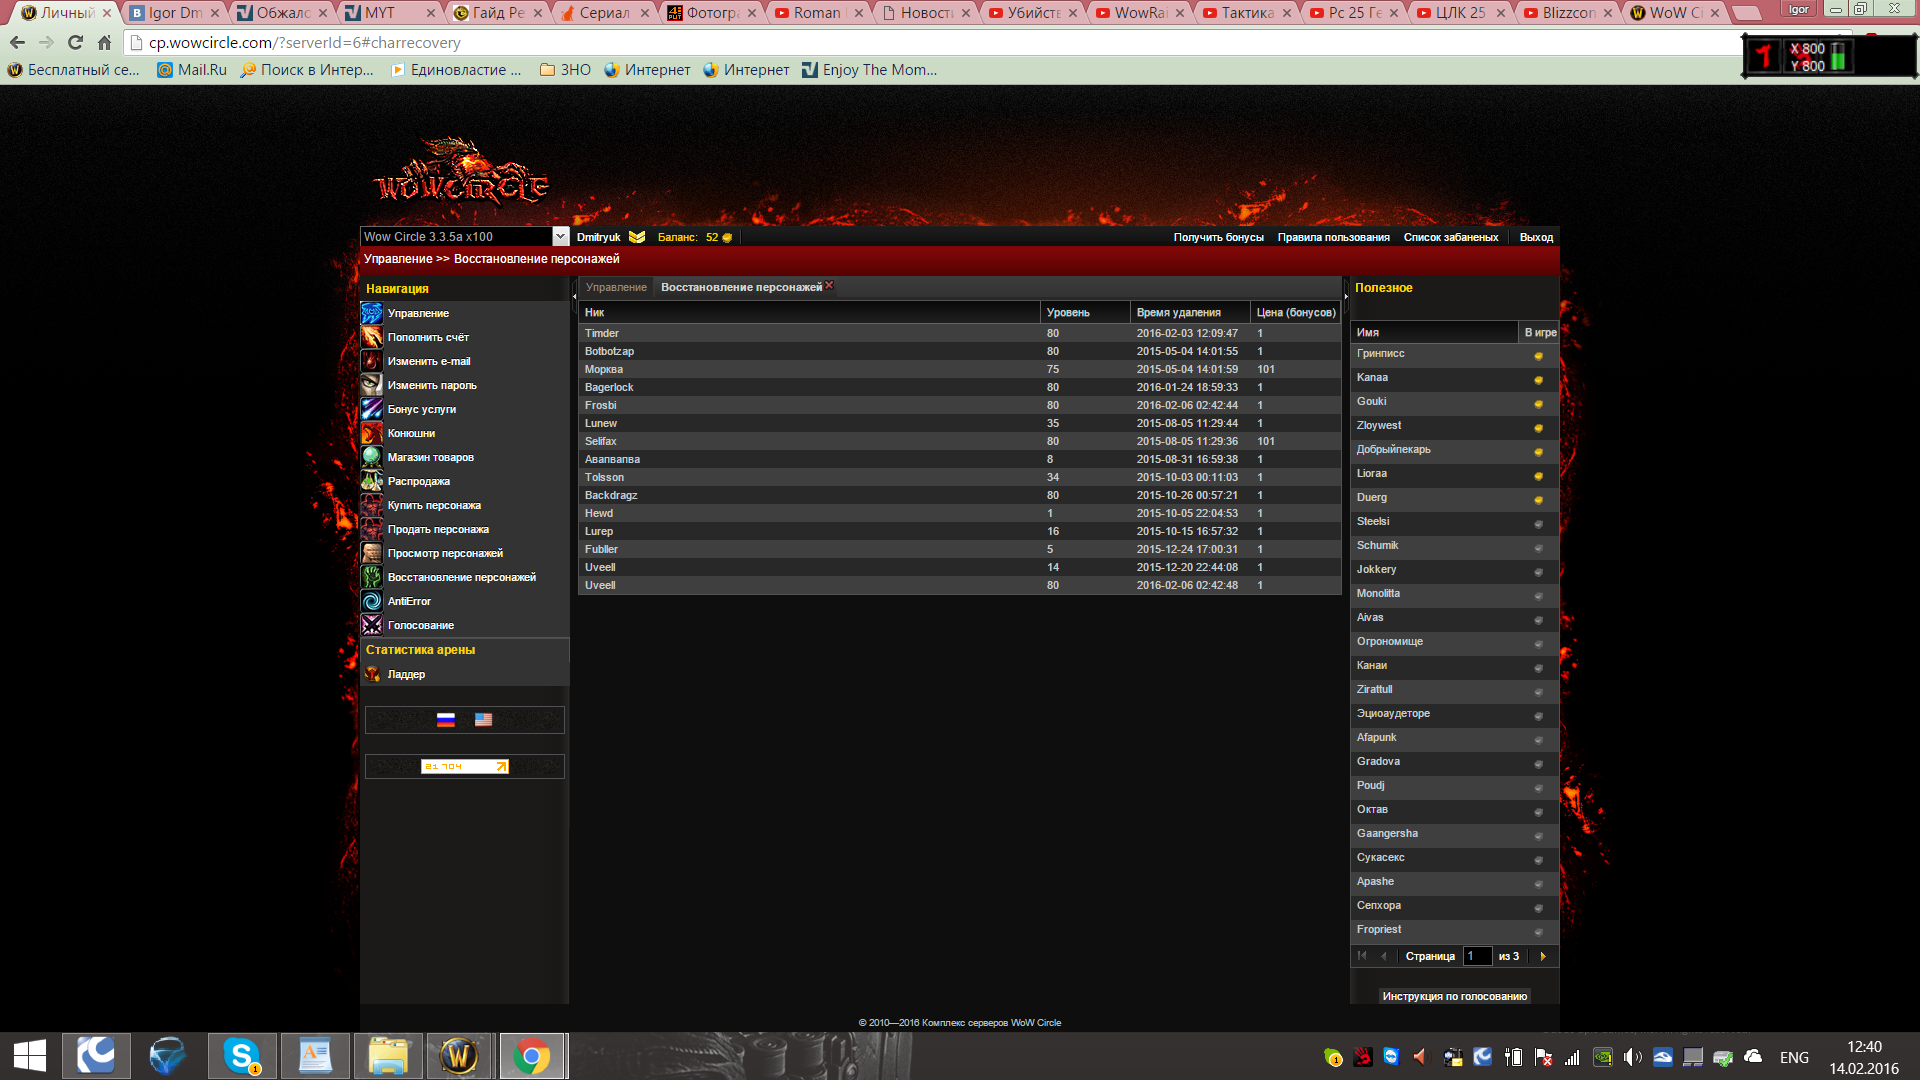
Task: Go to next page in friends list
Action: pos(1543,956)
